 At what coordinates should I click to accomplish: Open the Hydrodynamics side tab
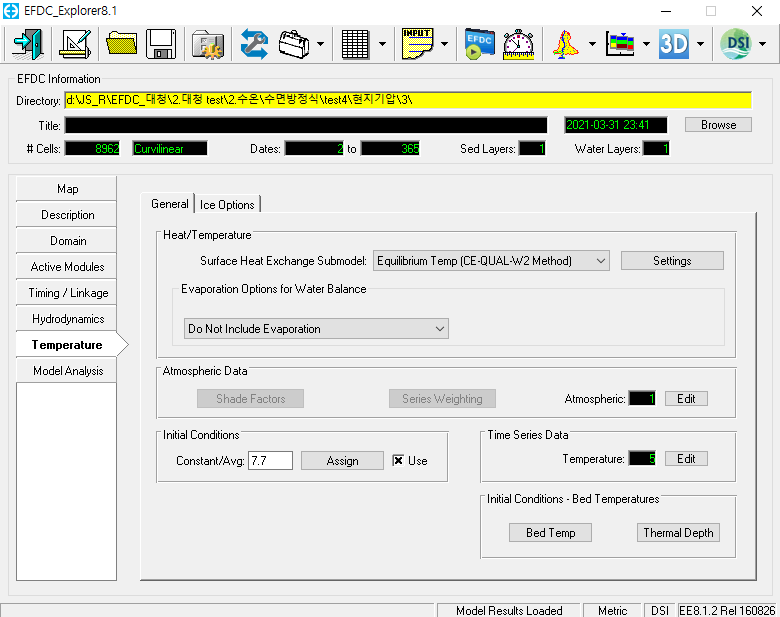(x=67, y=319)
